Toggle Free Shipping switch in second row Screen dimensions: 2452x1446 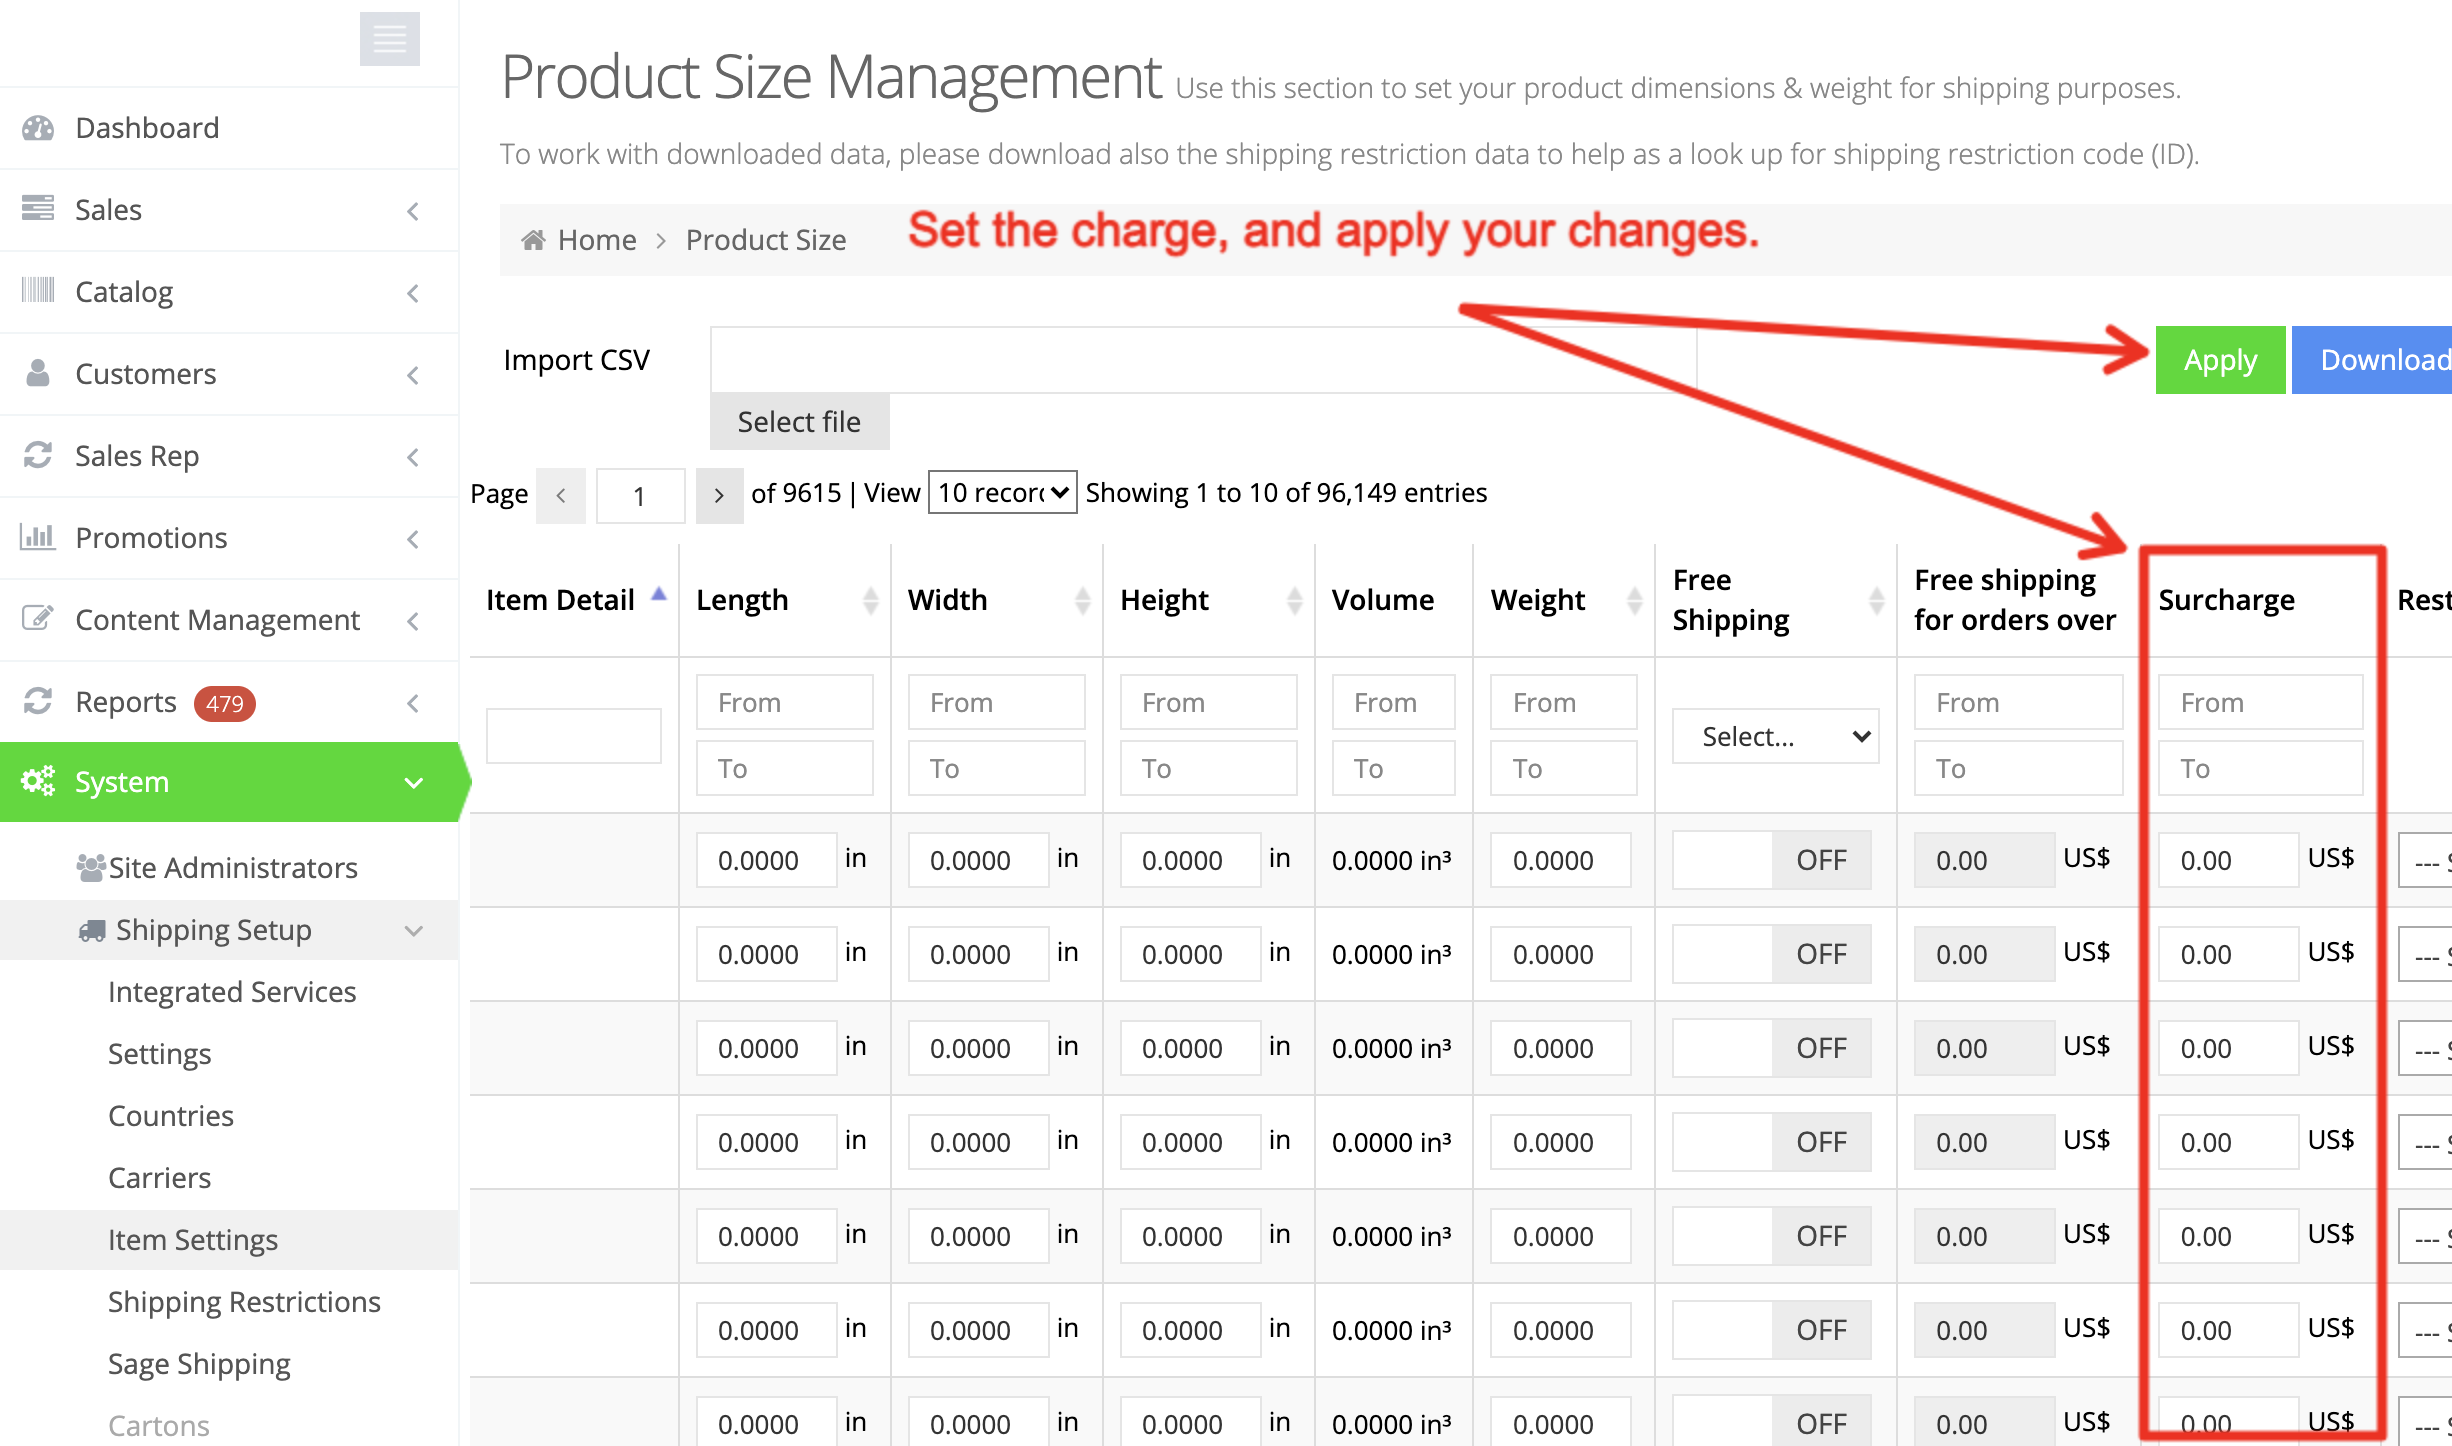pyautogui.click(x=1771, y=954)
